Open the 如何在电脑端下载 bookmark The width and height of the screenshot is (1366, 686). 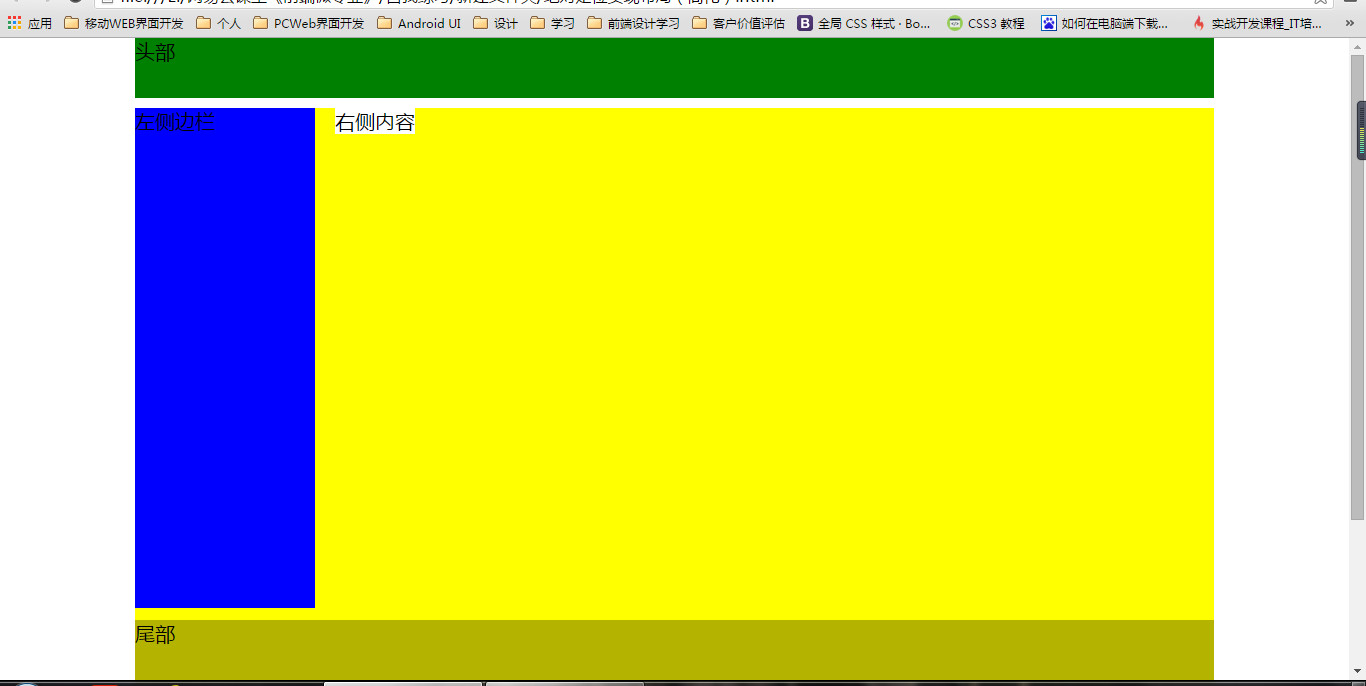click(x=1105, y=23)
